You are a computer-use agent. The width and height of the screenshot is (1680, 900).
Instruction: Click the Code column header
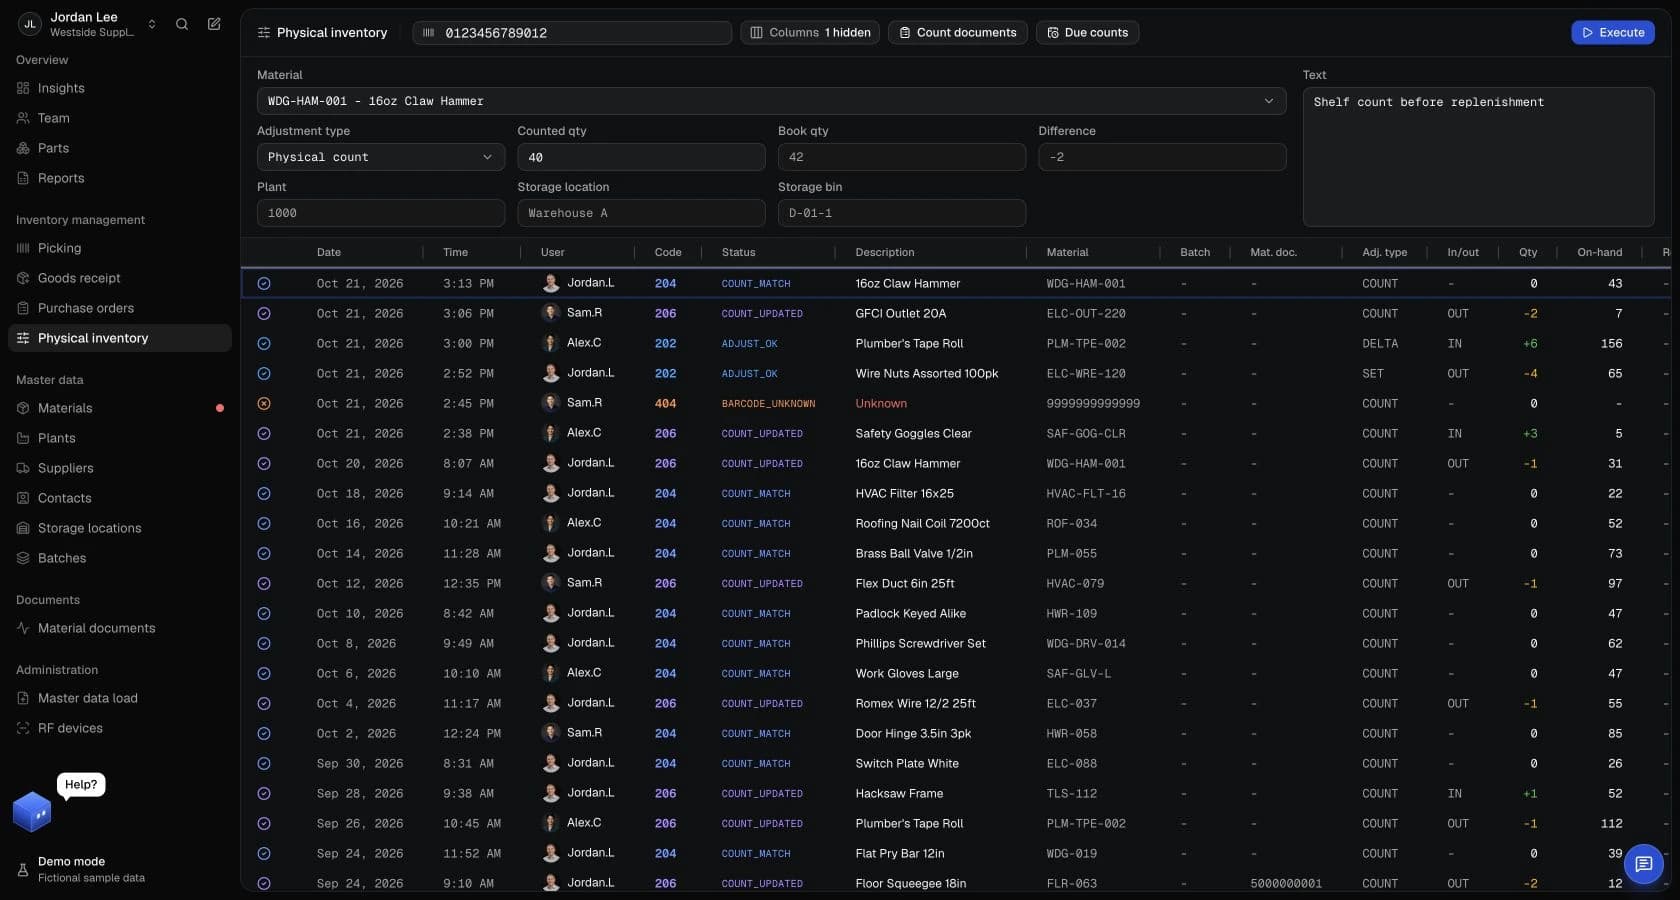(668, 253)
